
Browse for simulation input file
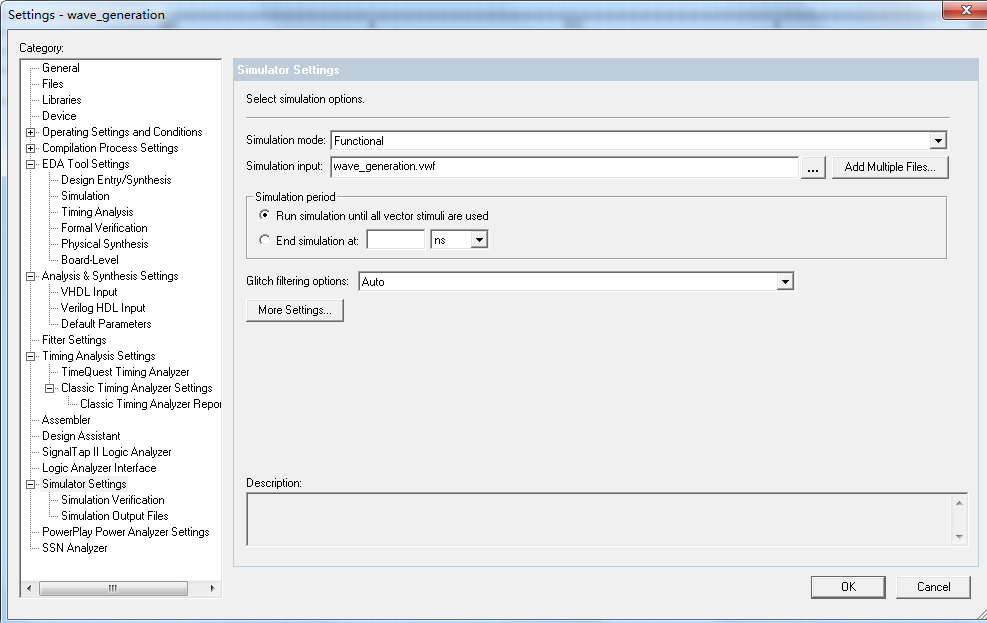[x=813, y=167]
